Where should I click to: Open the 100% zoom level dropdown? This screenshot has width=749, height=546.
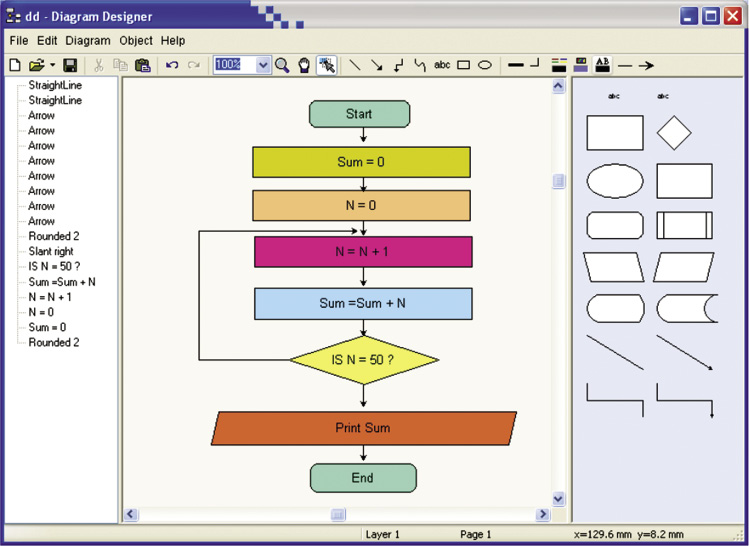(x=263, y=65)
